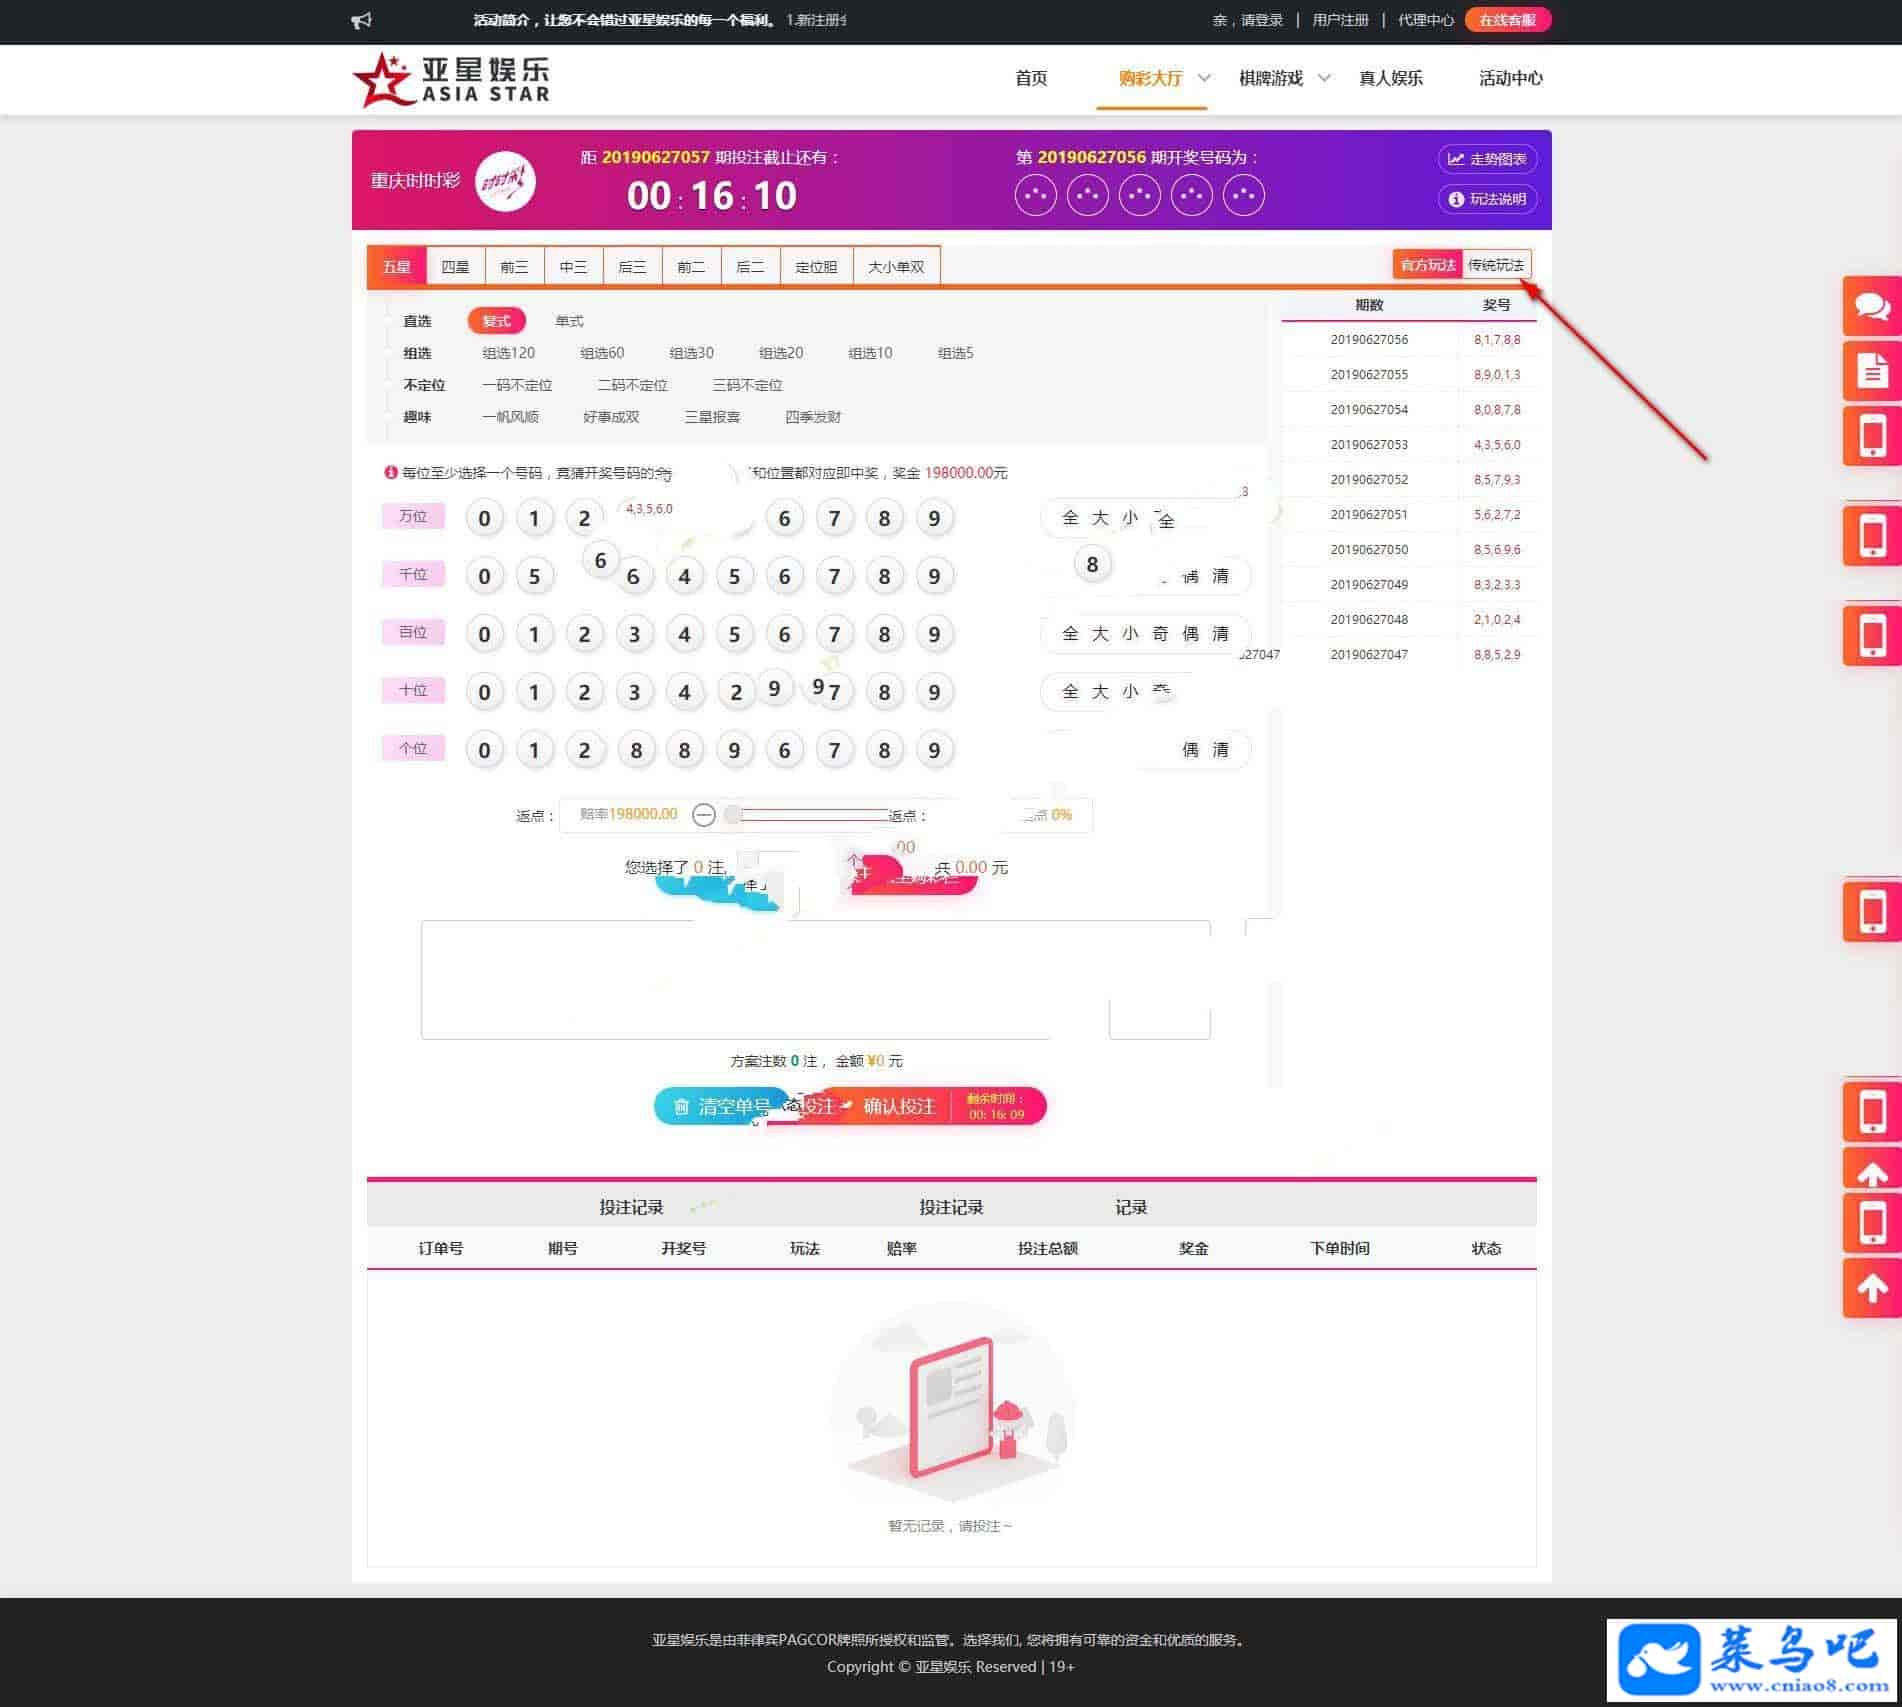Click the 请登录 login link

pos(1262,20)
